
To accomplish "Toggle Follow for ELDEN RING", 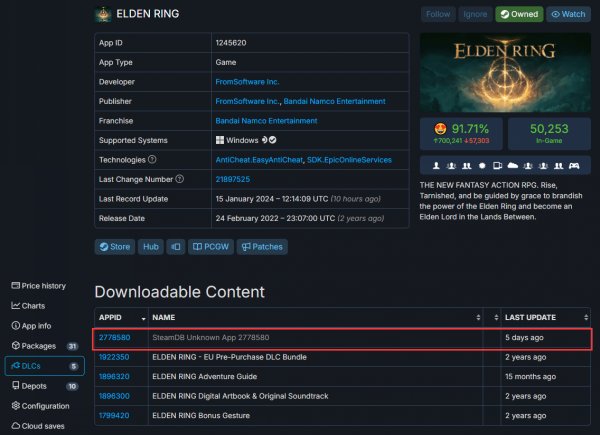I will click(x=438, y=14).
